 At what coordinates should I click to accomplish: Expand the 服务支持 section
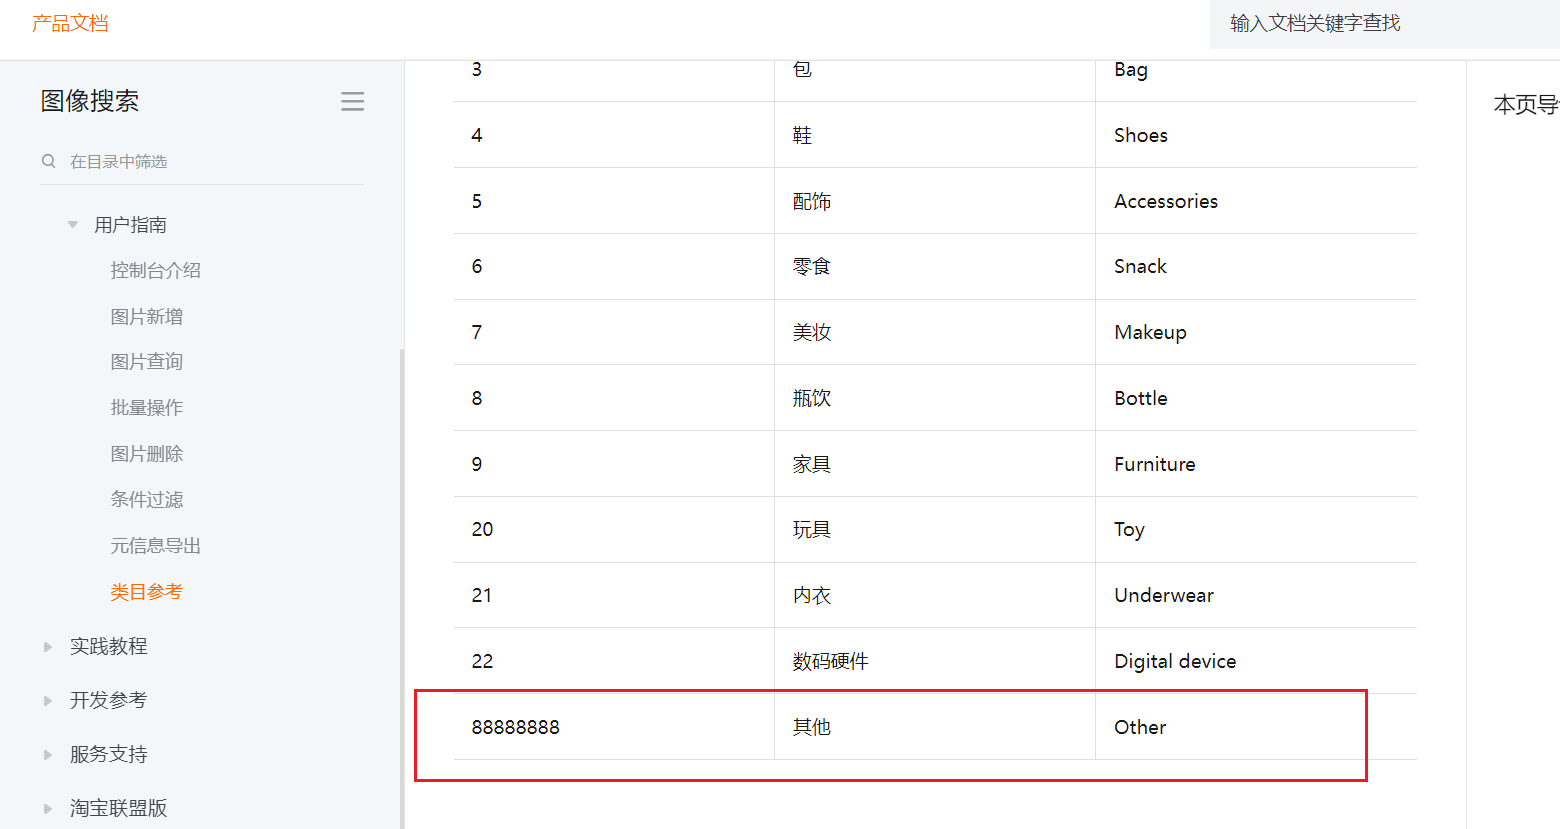pos(47,755)
